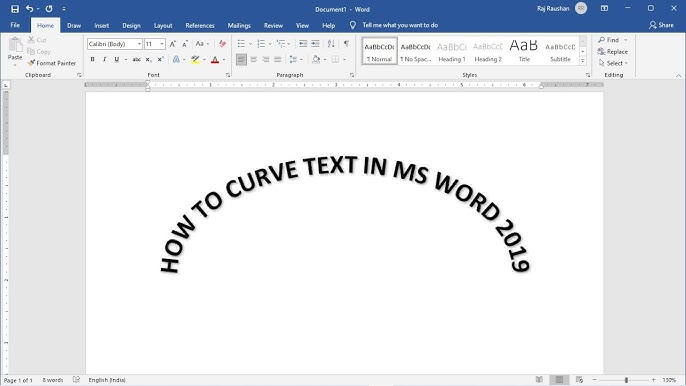Screen dimensions: 686x386
Task: Toggle Italic formatting button
Action: point(104,59)
